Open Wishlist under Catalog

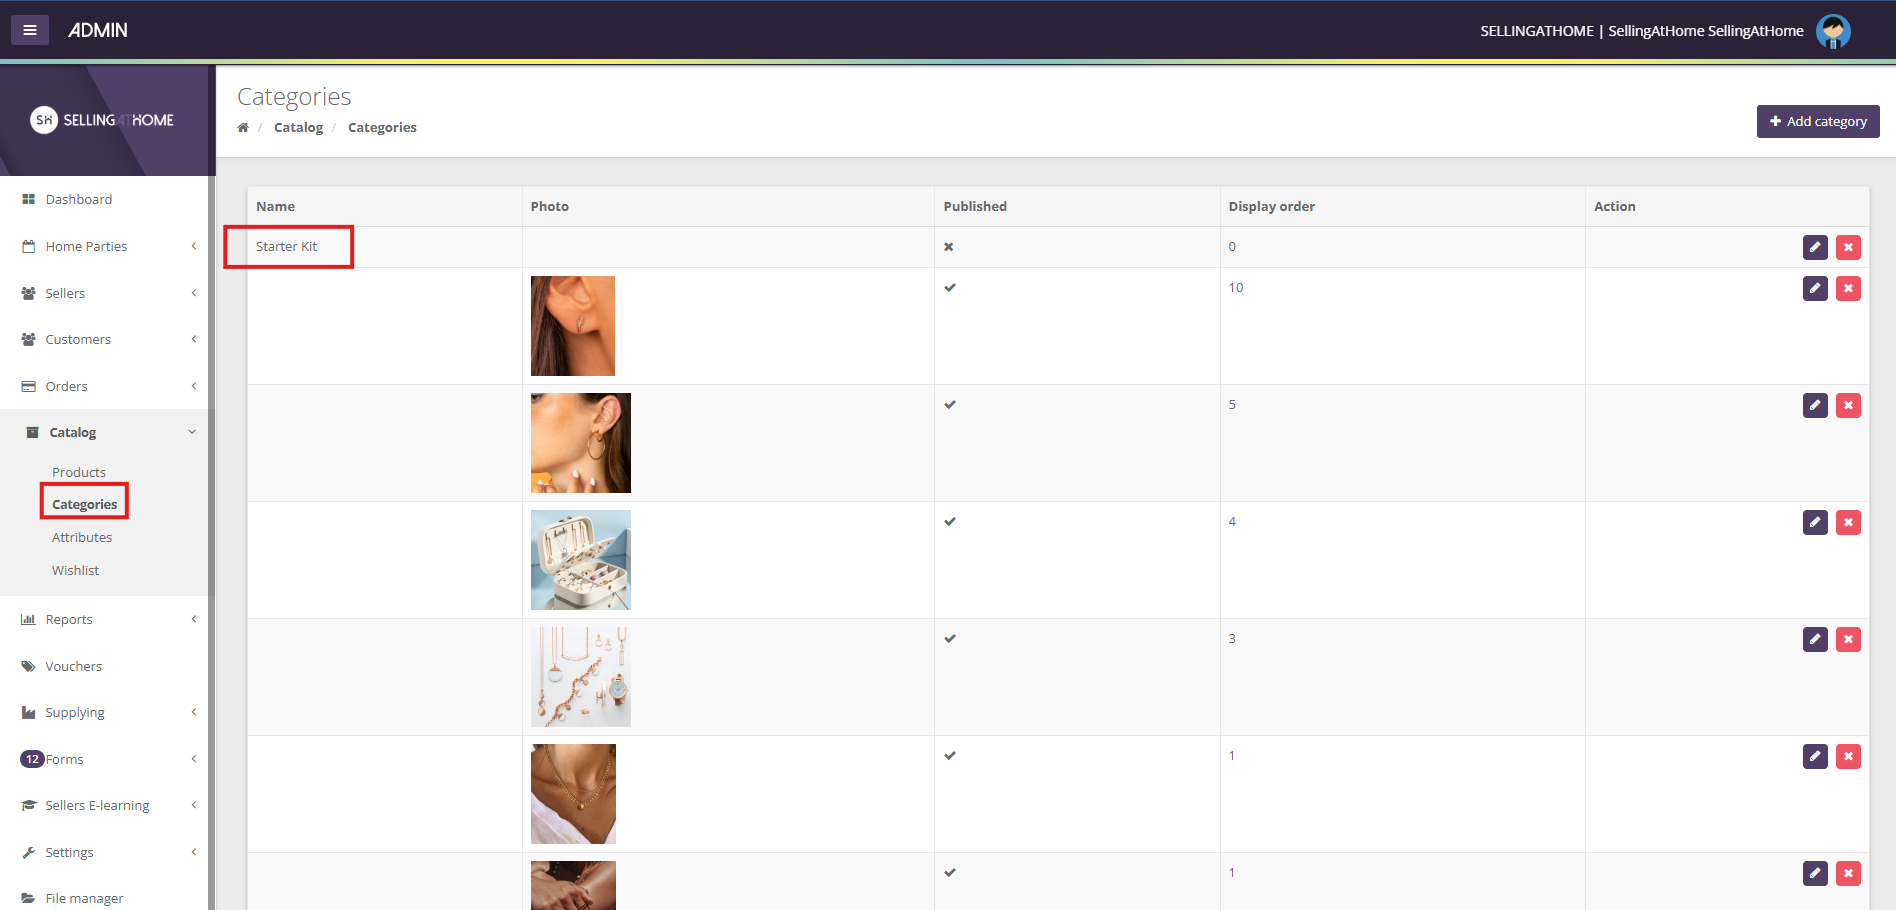click(75, 570)
